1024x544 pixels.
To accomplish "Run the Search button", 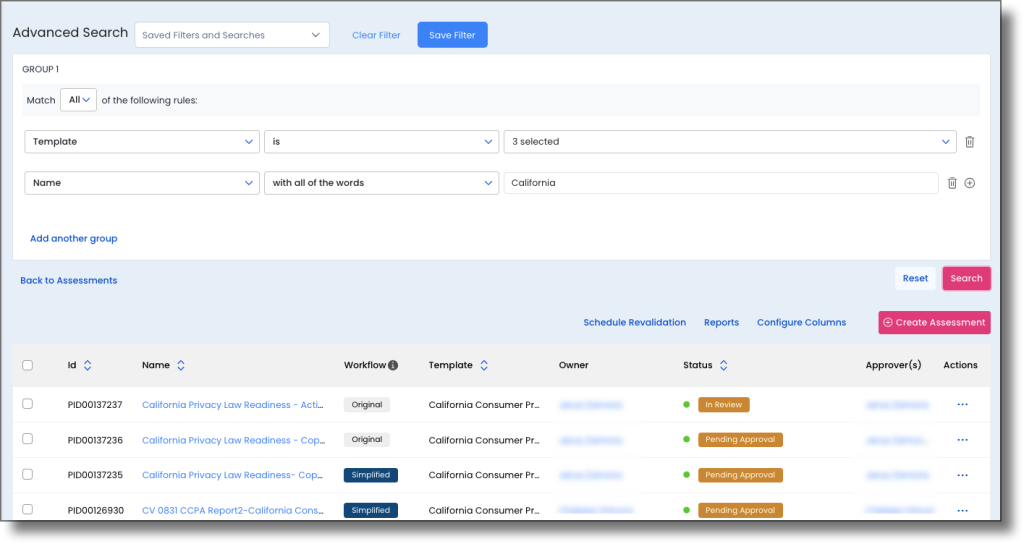I will point(967,278).
